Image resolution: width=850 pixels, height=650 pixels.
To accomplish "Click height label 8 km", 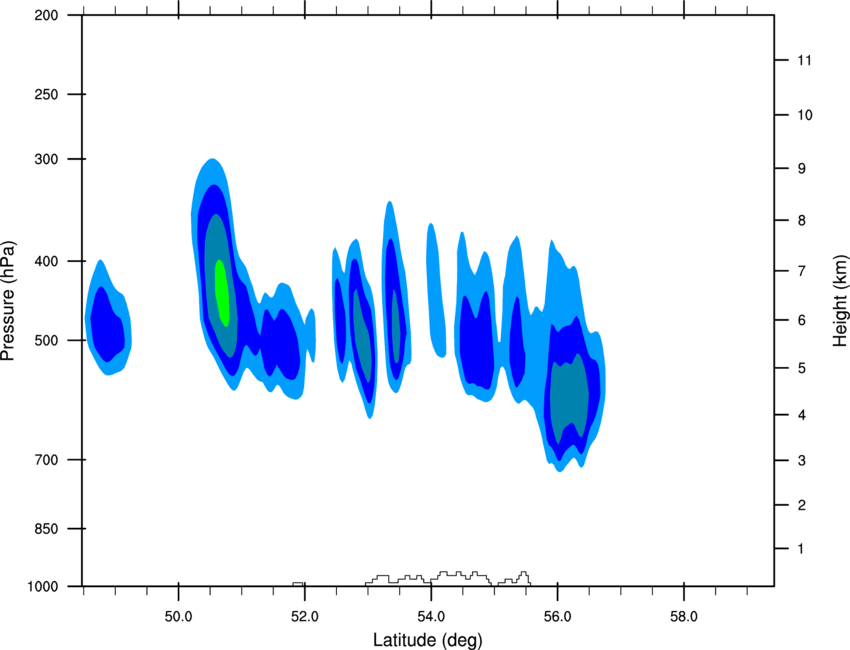I will (x=802, y=221).
